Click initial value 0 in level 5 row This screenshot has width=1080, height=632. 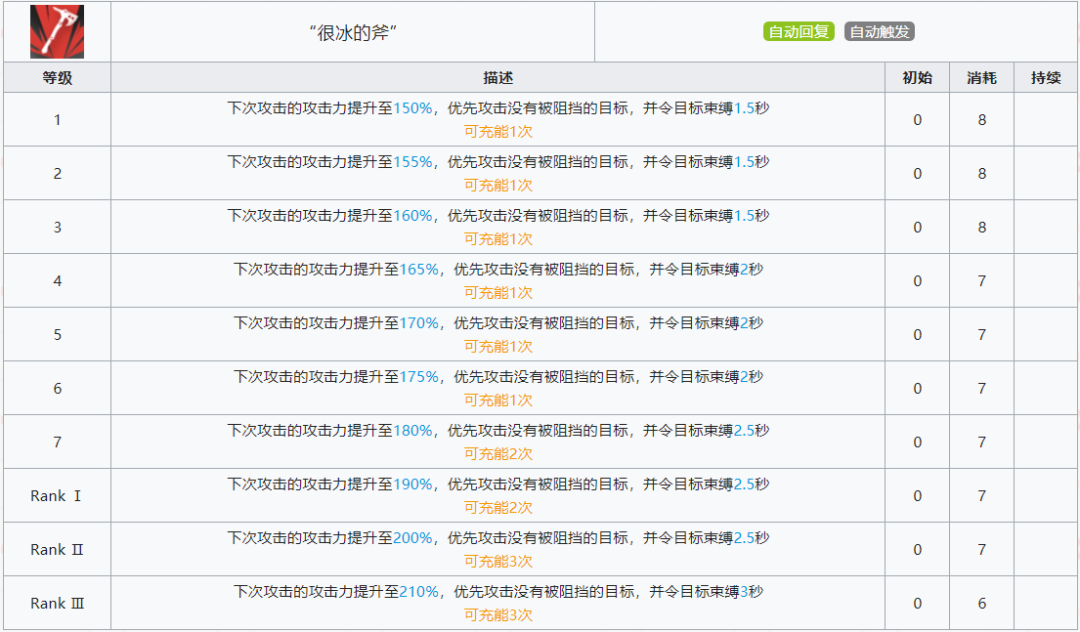(917, 335)
